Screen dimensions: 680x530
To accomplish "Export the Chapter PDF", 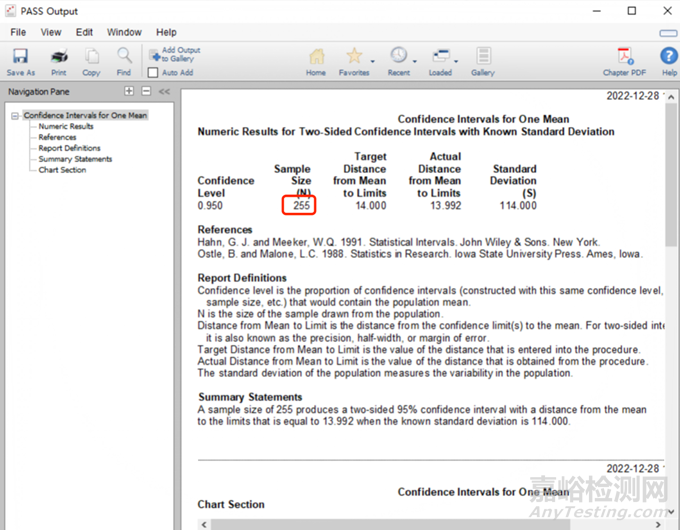I will coord(623,58).
